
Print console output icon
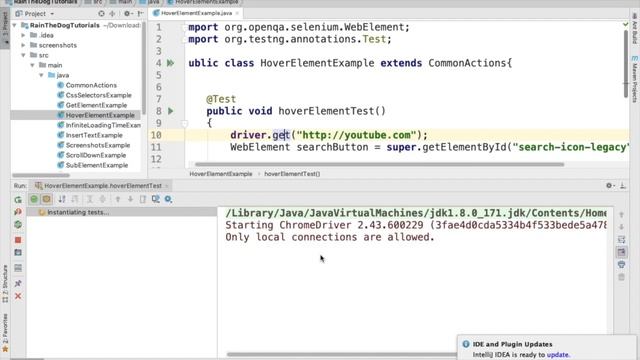coord(621,265)
